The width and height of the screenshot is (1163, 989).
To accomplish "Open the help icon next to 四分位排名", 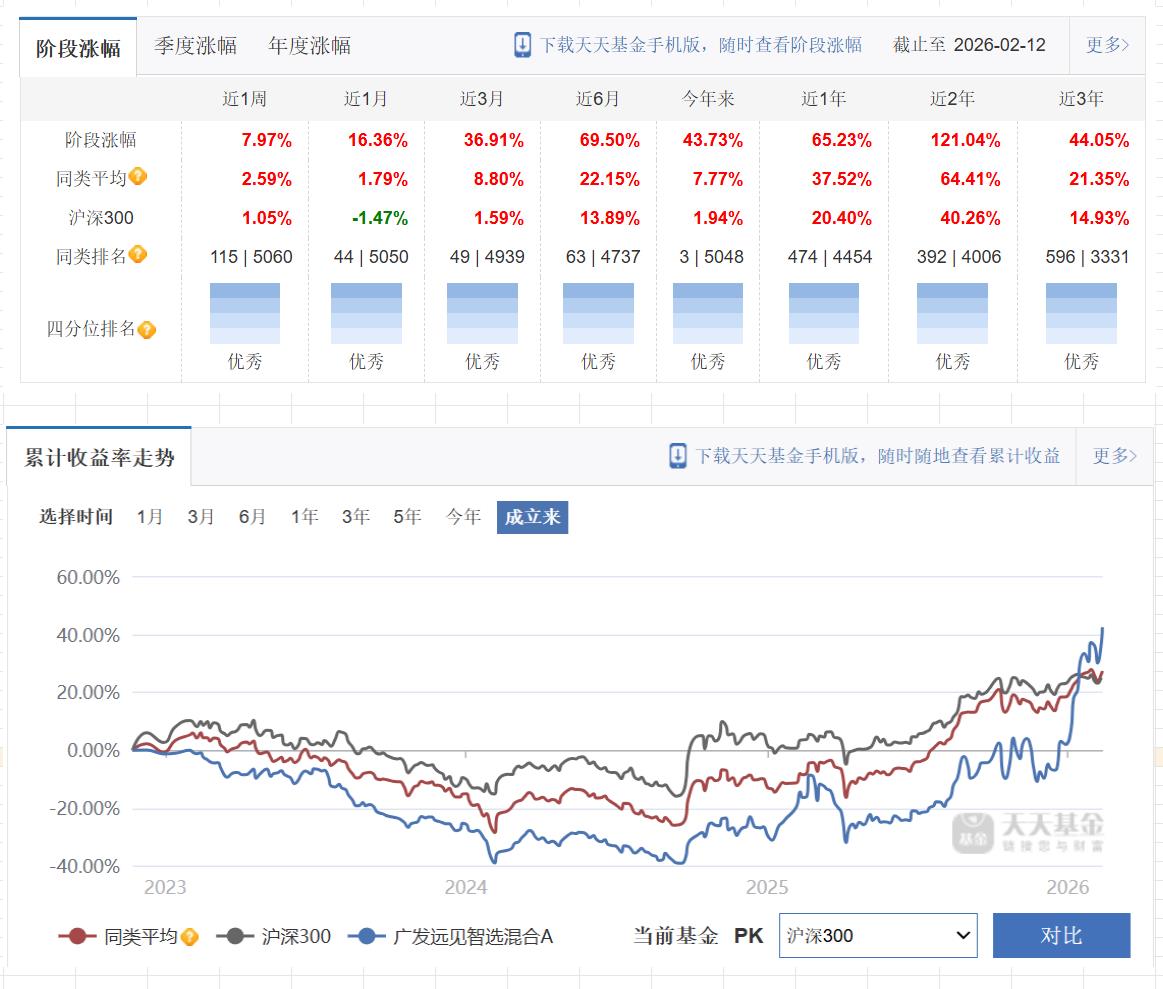I will click(x=147, y=329).
